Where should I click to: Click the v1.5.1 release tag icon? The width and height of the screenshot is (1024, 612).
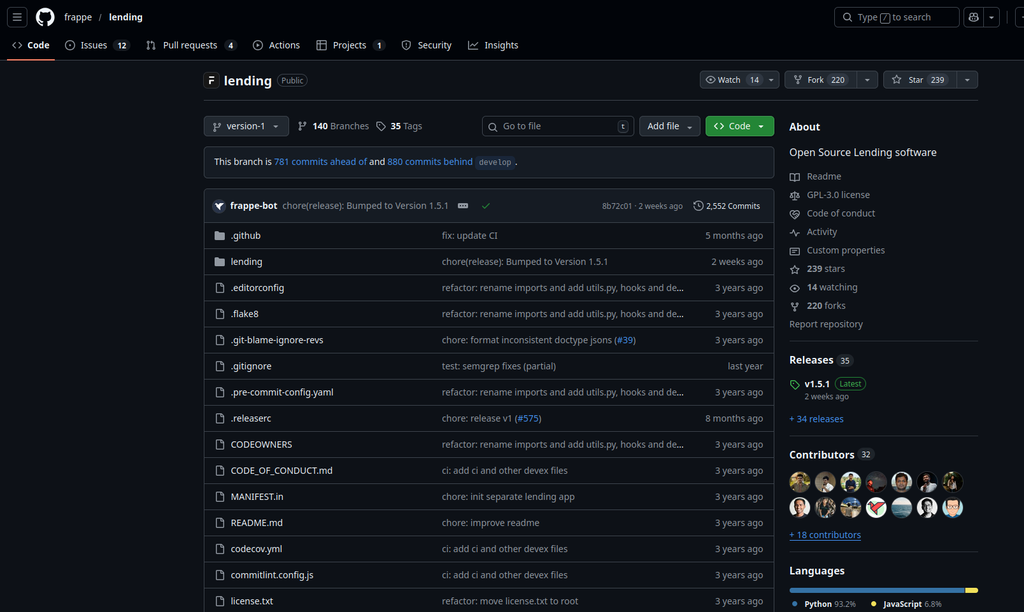coord(795,385)
